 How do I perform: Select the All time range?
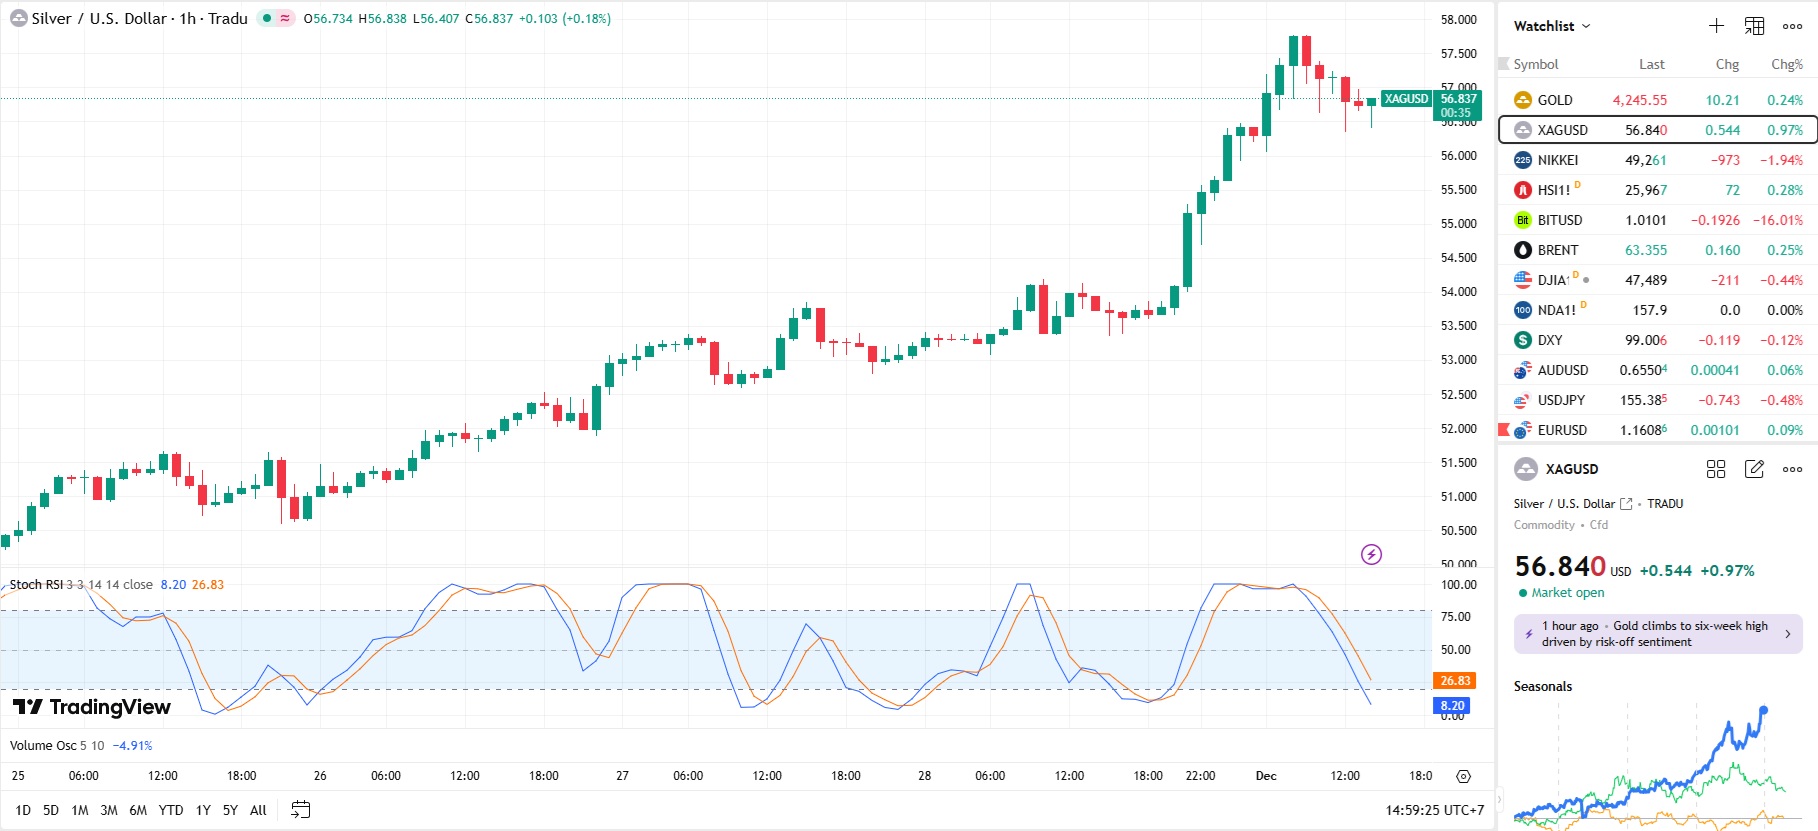tap(258, 810)
